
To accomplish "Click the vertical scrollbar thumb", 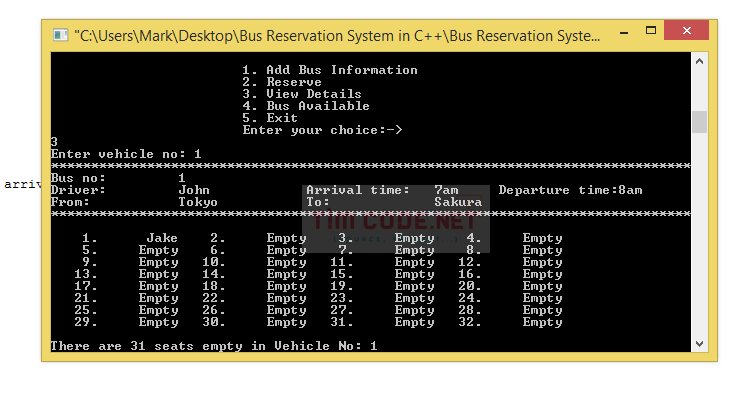I will (699, 122).
